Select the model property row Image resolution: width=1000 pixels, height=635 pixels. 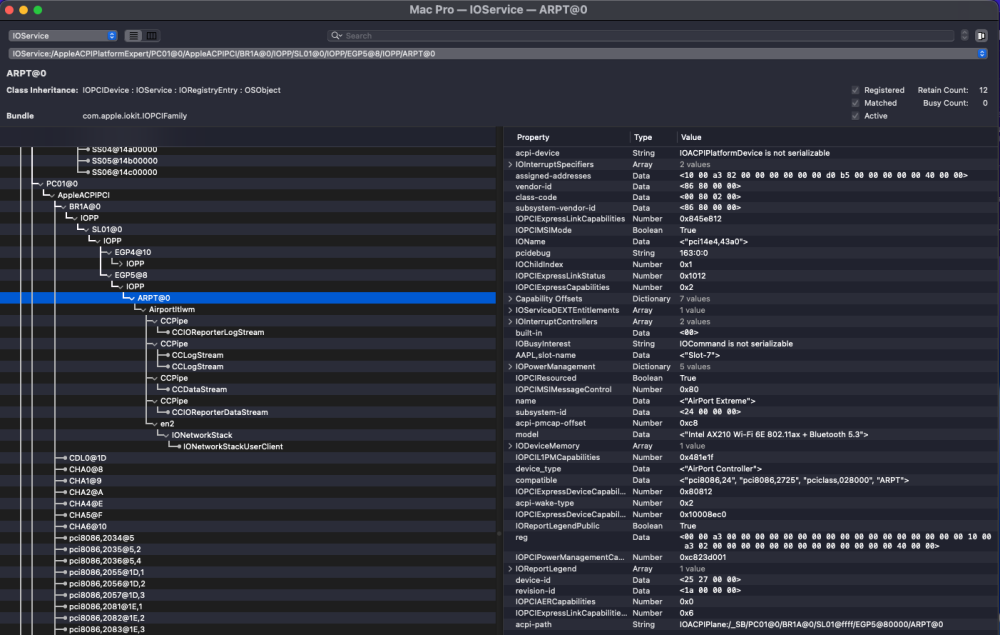(x=750, y=434)
